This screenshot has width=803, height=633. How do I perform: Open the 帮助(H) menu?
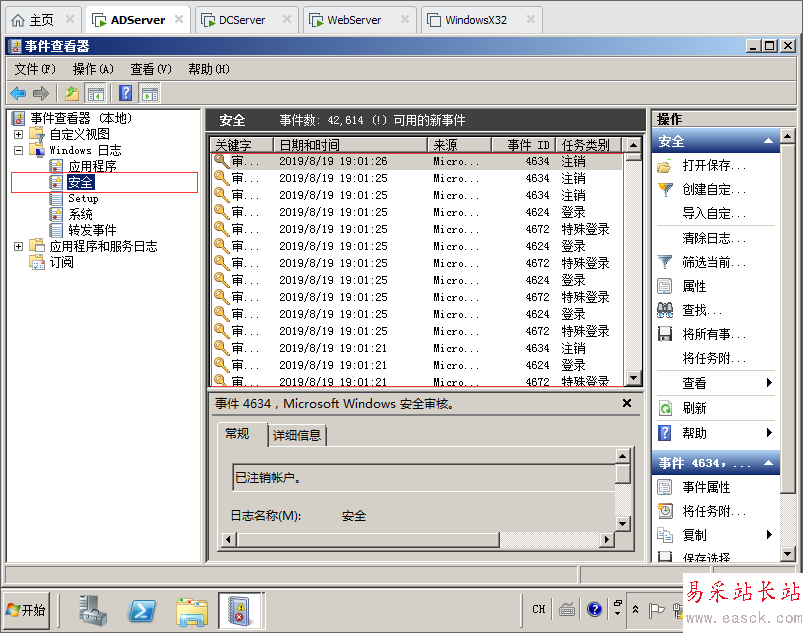tap(209, 69)
